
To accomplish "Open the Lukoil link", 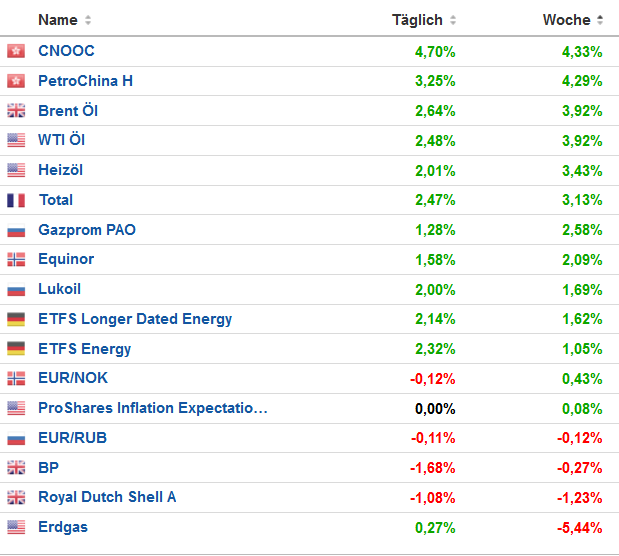I will click(60, 289).
